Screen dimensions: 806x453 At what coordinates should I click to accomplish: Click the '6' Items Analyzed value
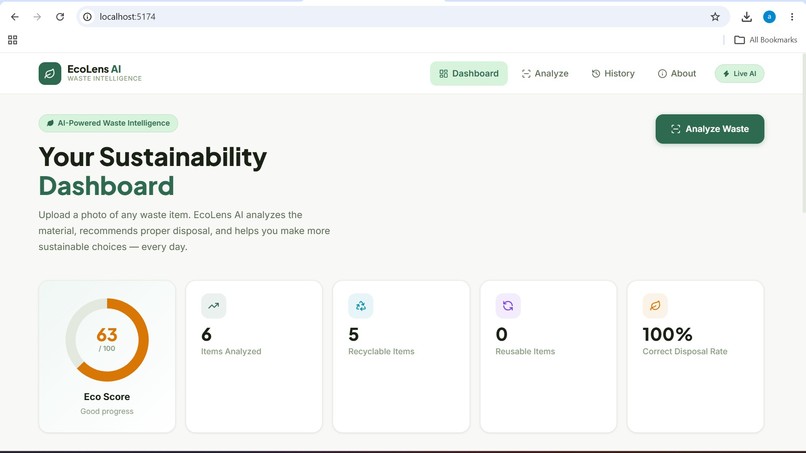pyautogui.click(x=206, y=335)
